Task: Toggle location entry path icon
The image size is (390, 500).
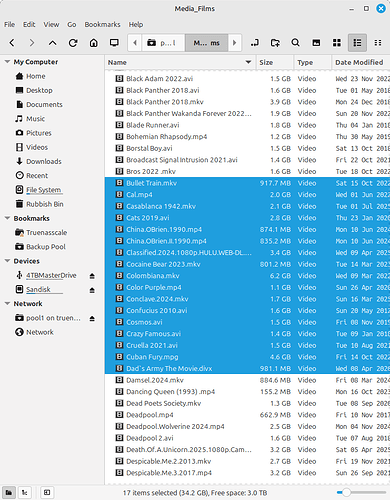Action: pos(255,43)
